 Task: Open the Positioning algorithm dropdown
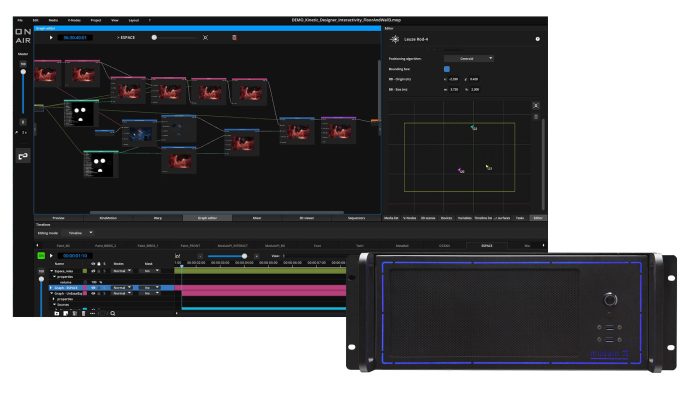[x=469, y=58]
